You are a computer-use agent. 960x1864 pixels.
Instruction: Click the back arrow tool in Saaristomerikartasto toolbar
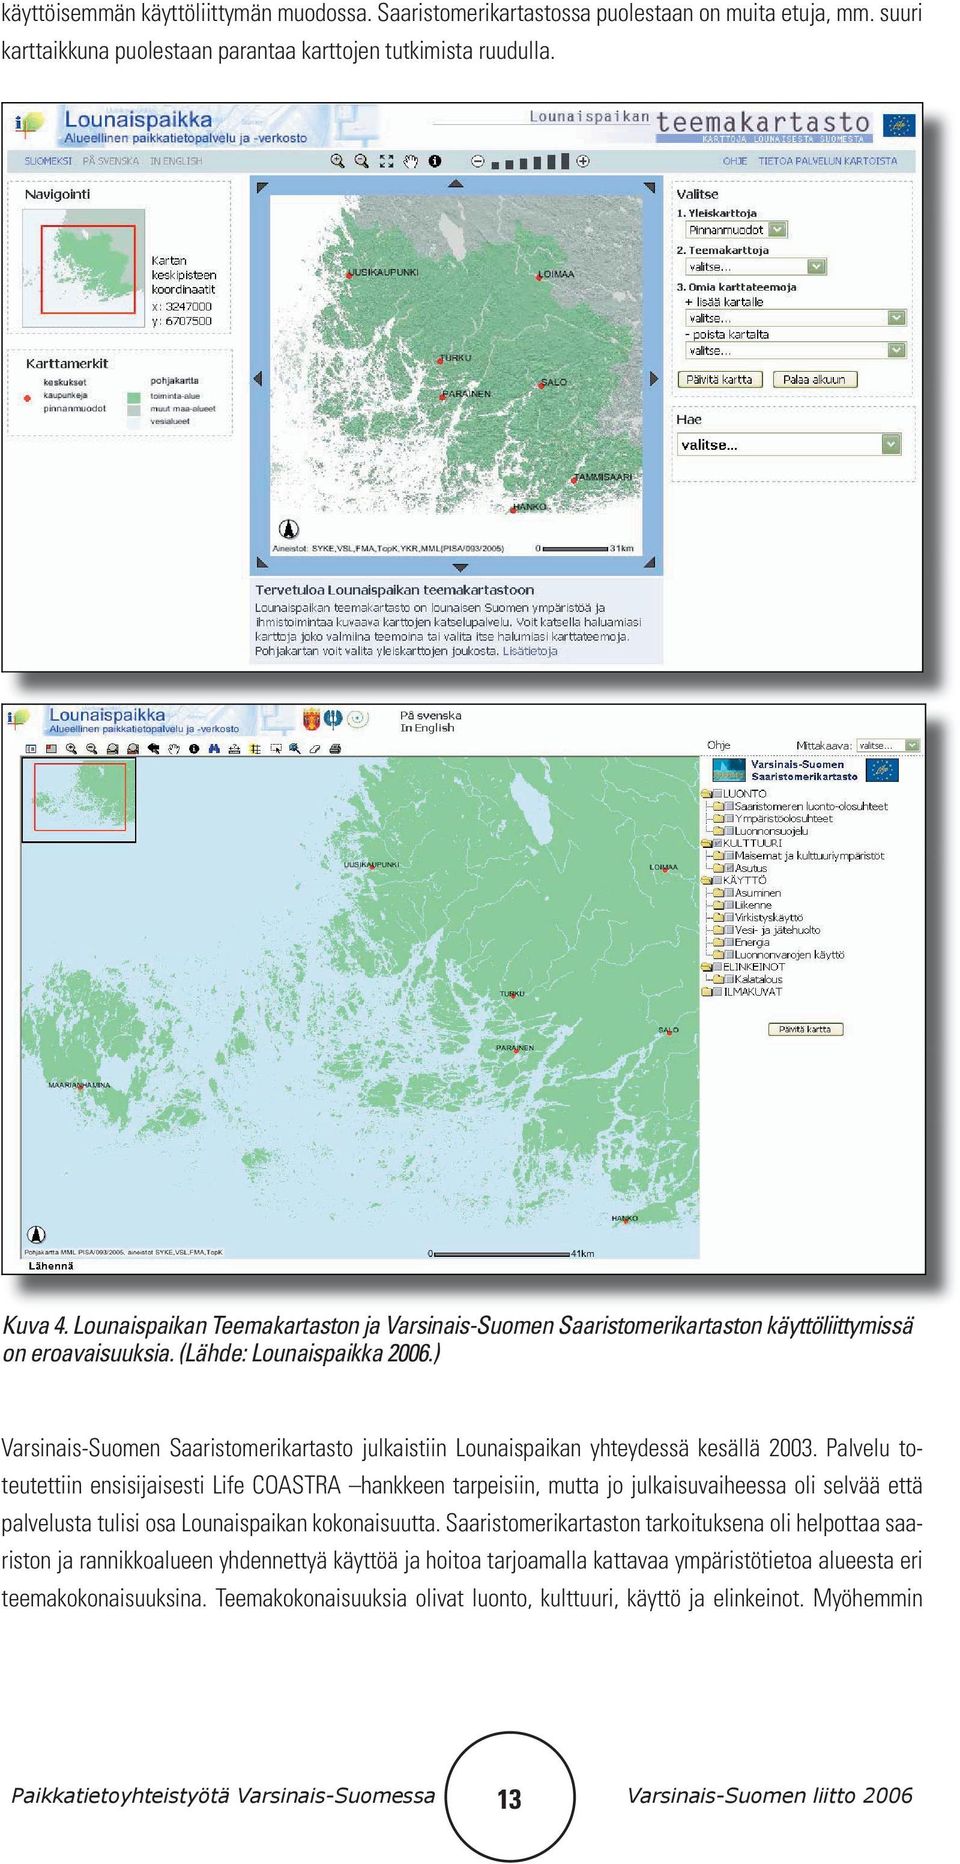153,749
